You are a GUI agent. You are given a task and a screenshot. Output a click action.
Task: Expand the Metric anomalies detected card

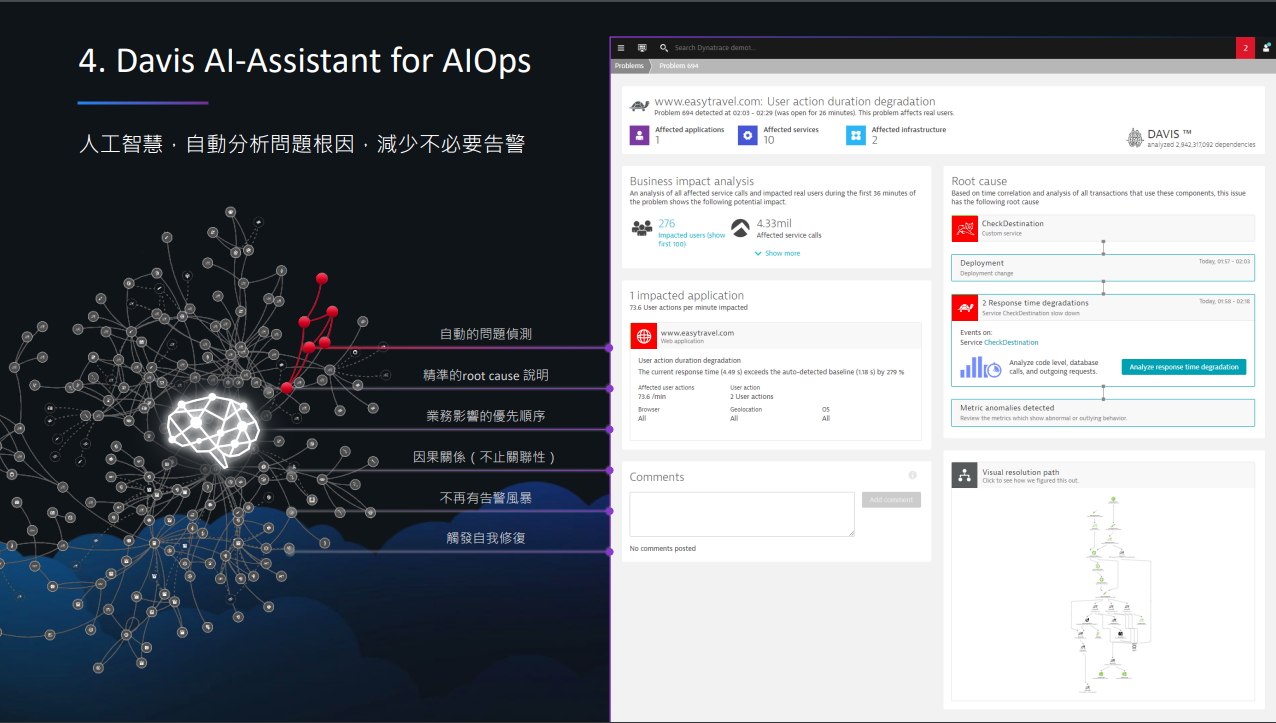[x=1102, y=413]
